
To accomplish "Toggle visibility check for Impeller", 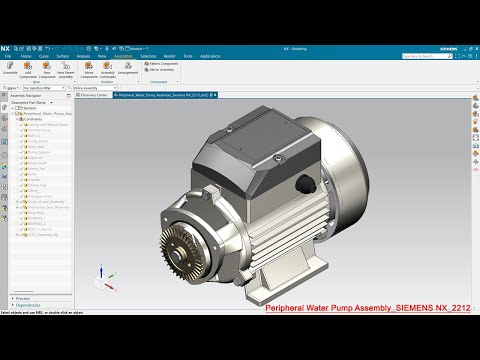I will 22,180.
